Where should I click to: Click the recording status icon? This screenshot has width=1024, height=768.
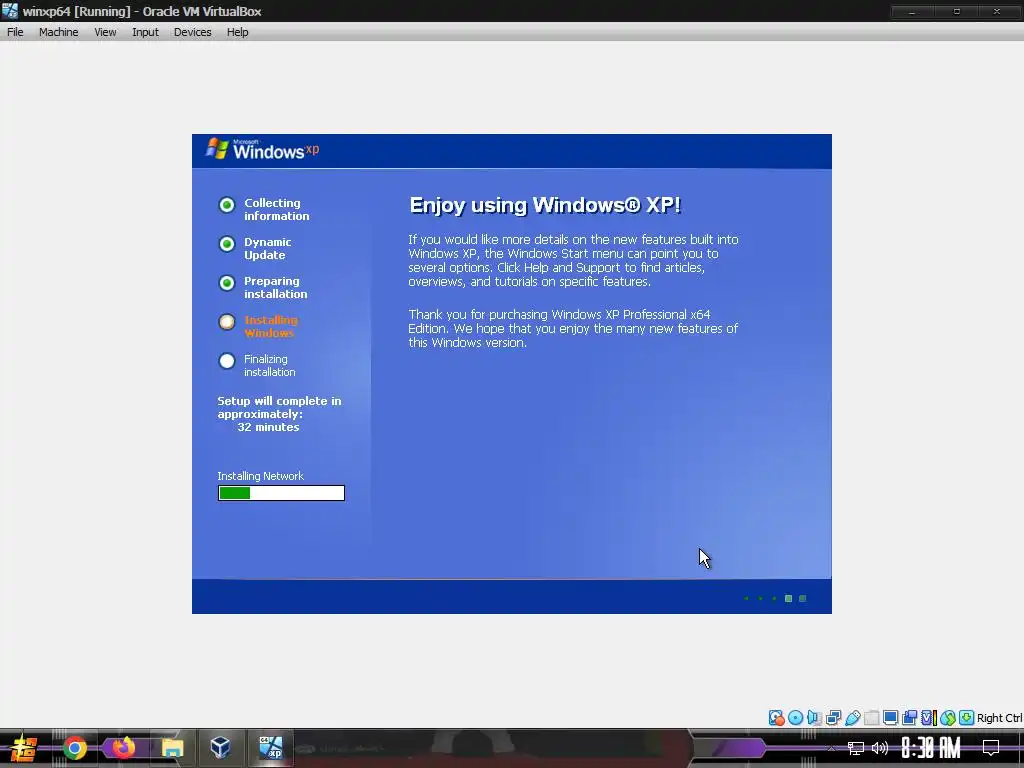coord(909,718)
